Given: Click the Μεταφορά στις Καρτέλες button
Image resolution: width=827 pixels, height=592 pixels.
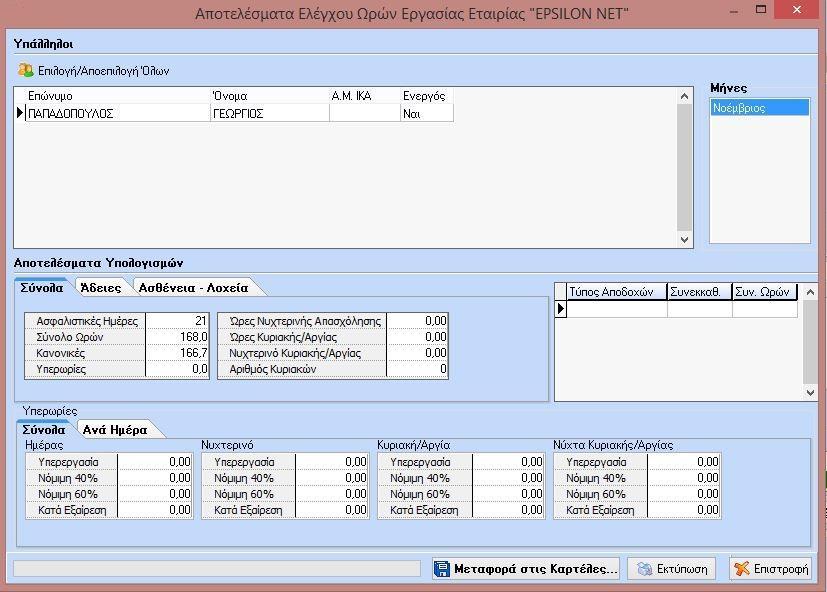Looking at the screenshot, I should (x=525, y=568).
